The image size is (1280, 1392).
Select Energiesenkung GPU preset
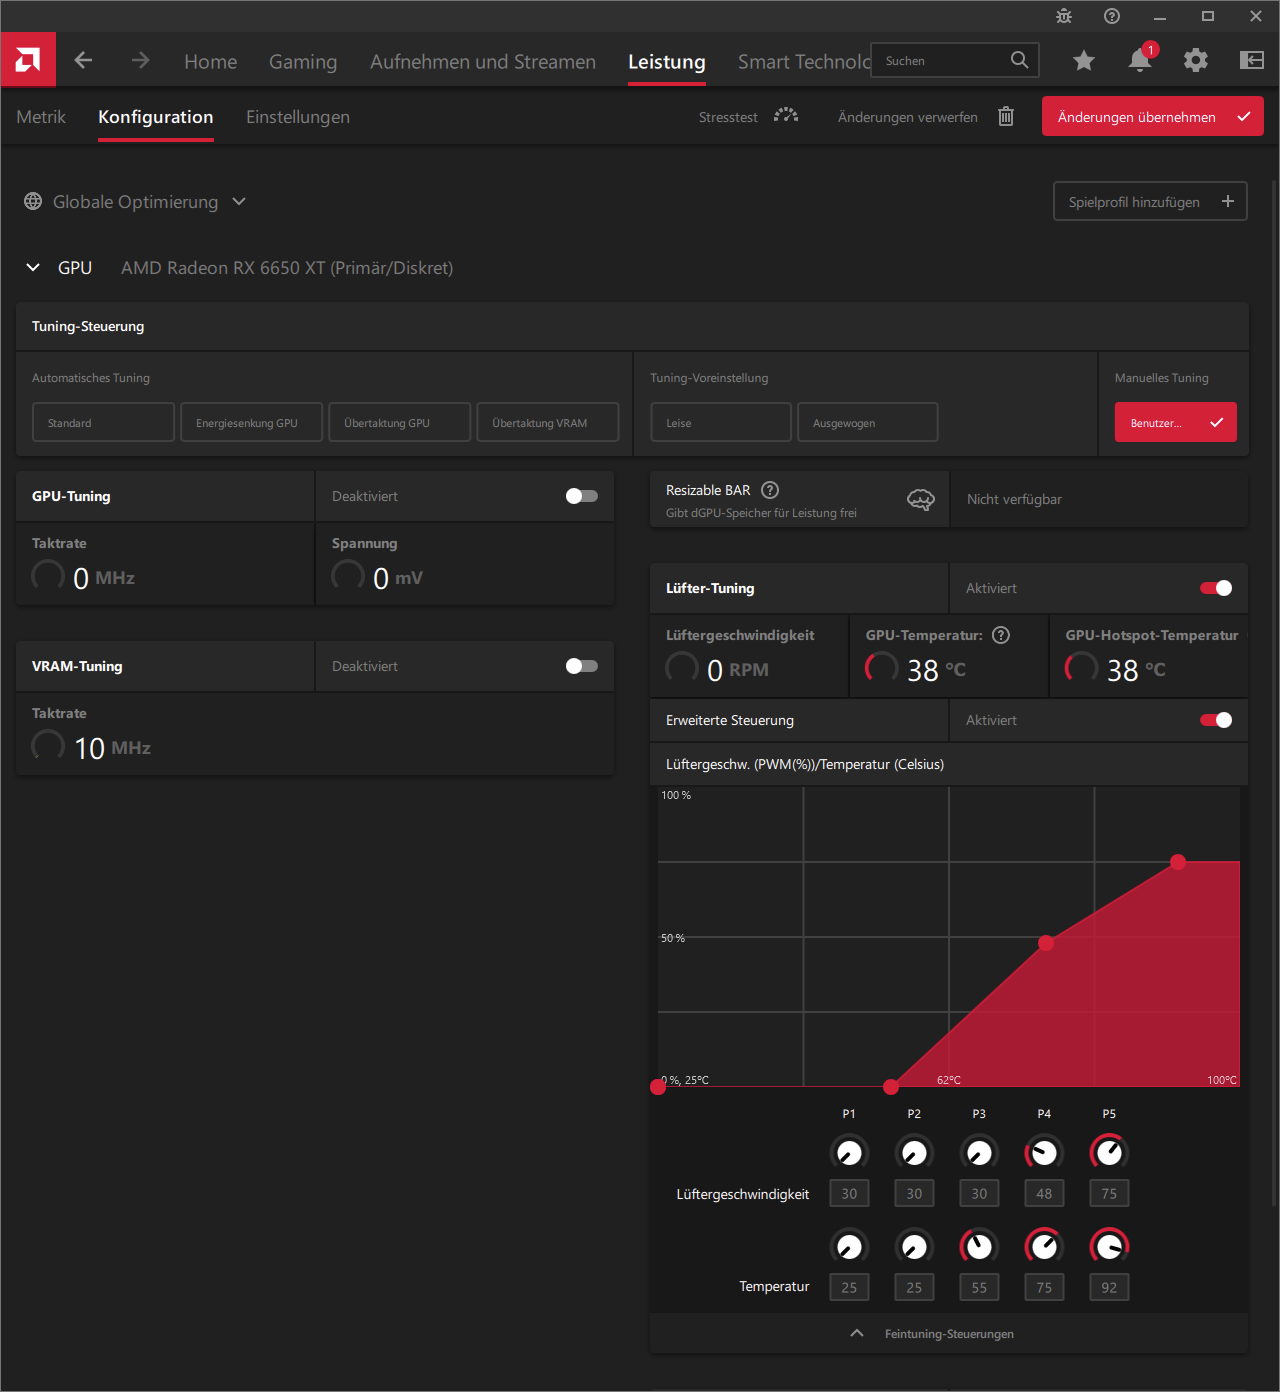point(252,422)
